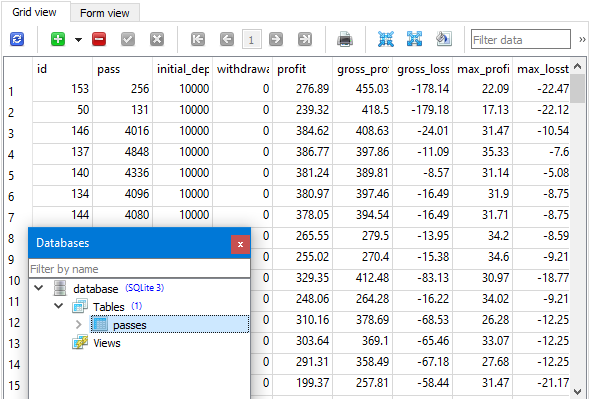Switch to the Grid view tab

(35, 12)
